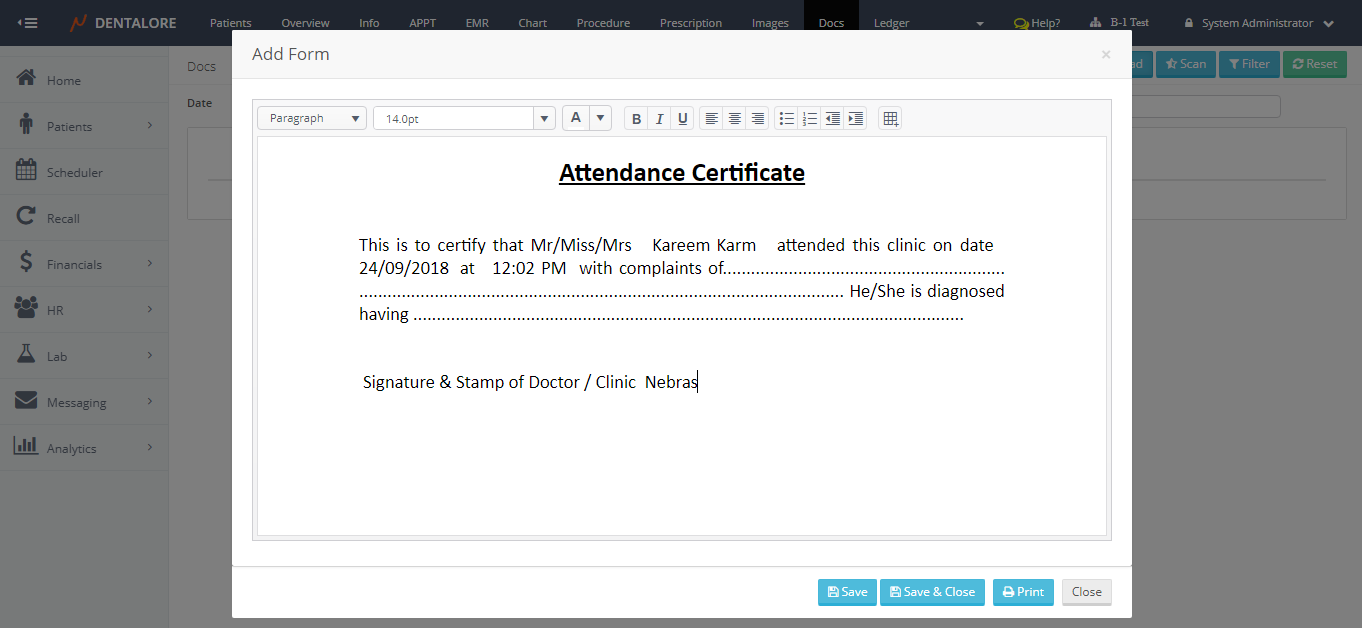Switch to the Prescription tab
1362x628 pixels.
(691, 23)
